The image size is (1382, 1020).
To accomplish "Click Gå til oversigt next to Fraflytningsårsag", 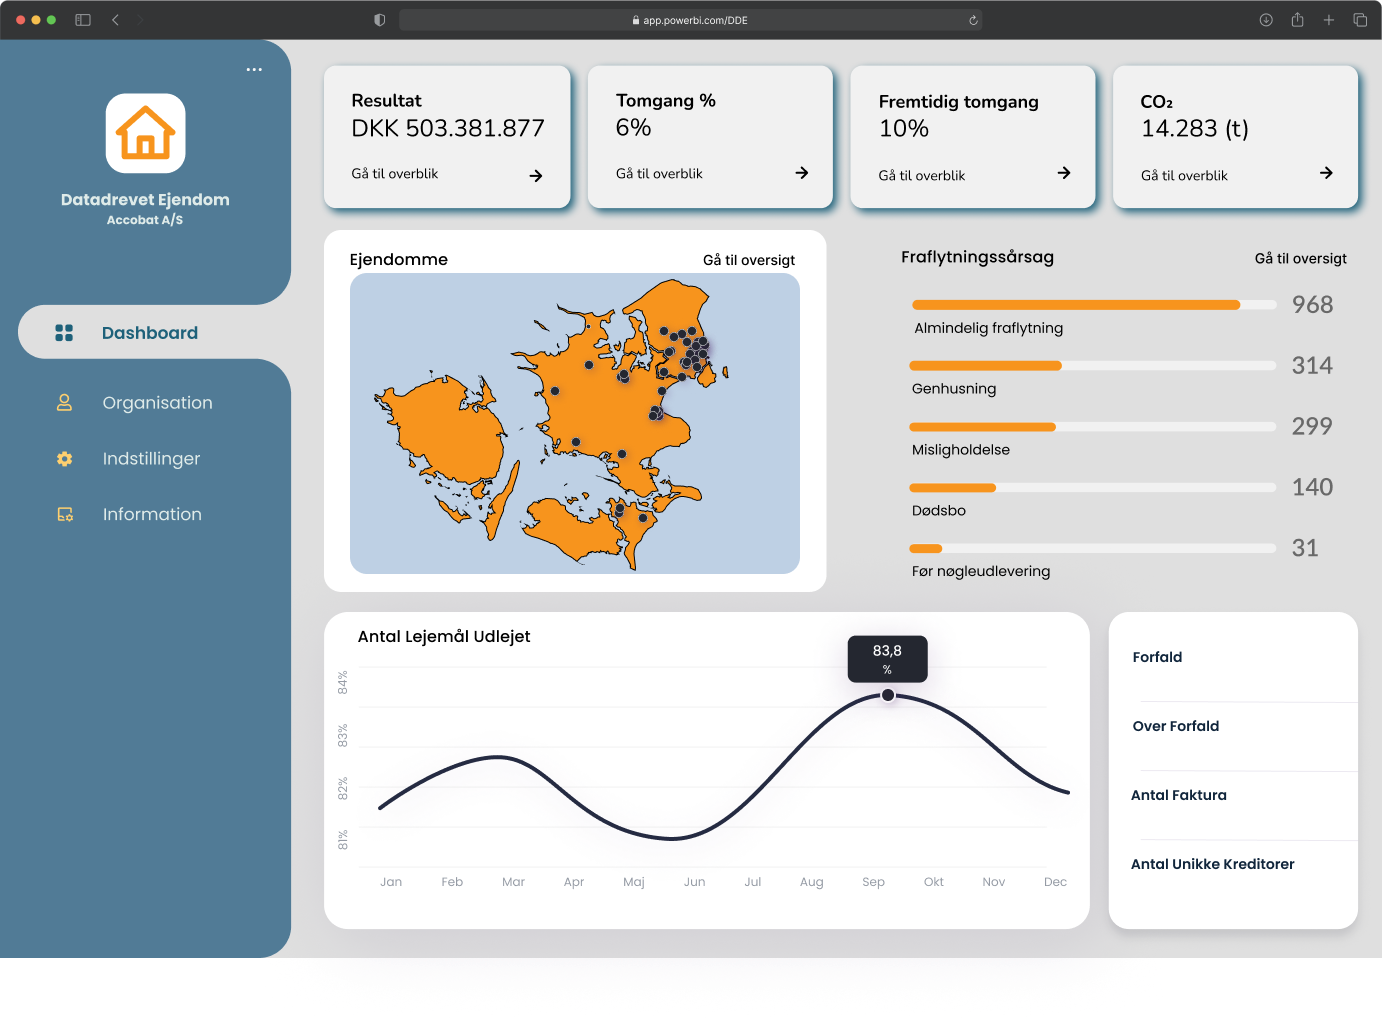I will pyautogui.click(x=1301, y=259).
